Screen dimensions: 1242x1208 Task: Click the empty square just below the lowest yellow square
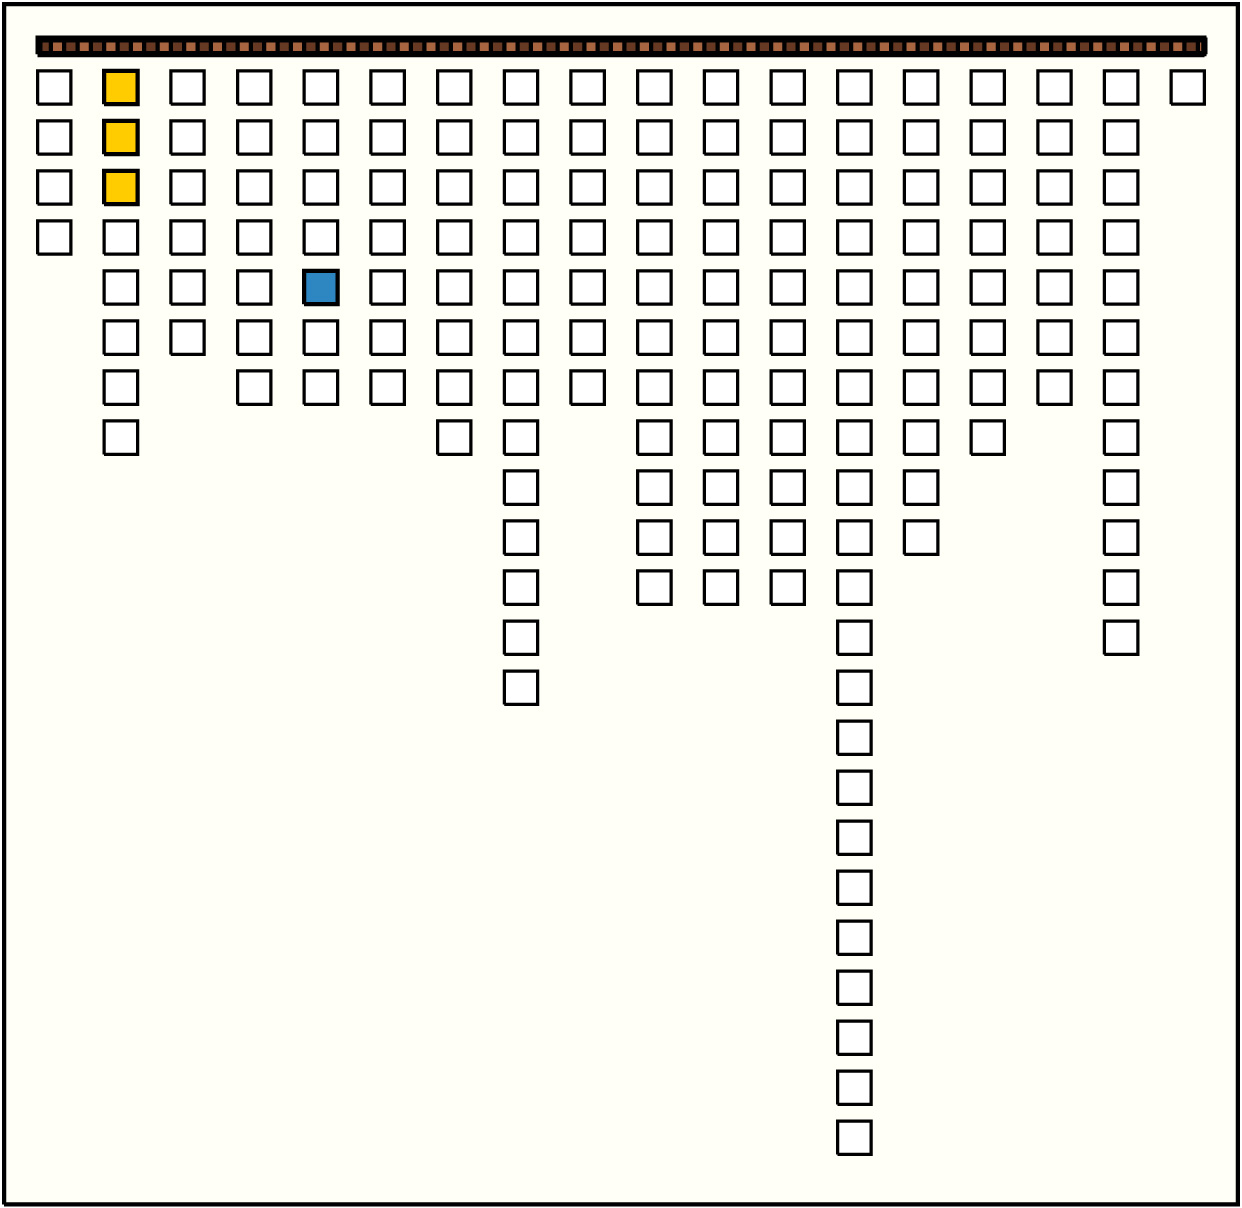(121, 238)
